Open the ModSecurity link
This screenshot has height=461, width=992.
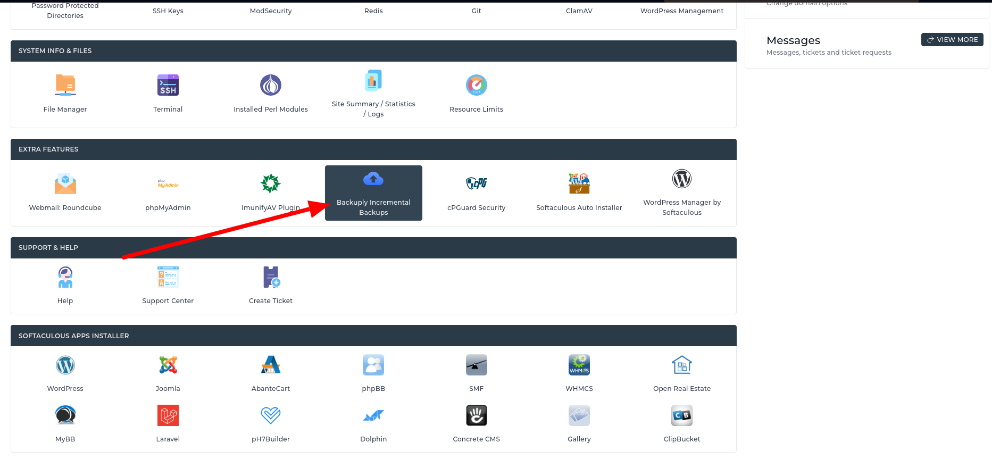pos(271,11)
